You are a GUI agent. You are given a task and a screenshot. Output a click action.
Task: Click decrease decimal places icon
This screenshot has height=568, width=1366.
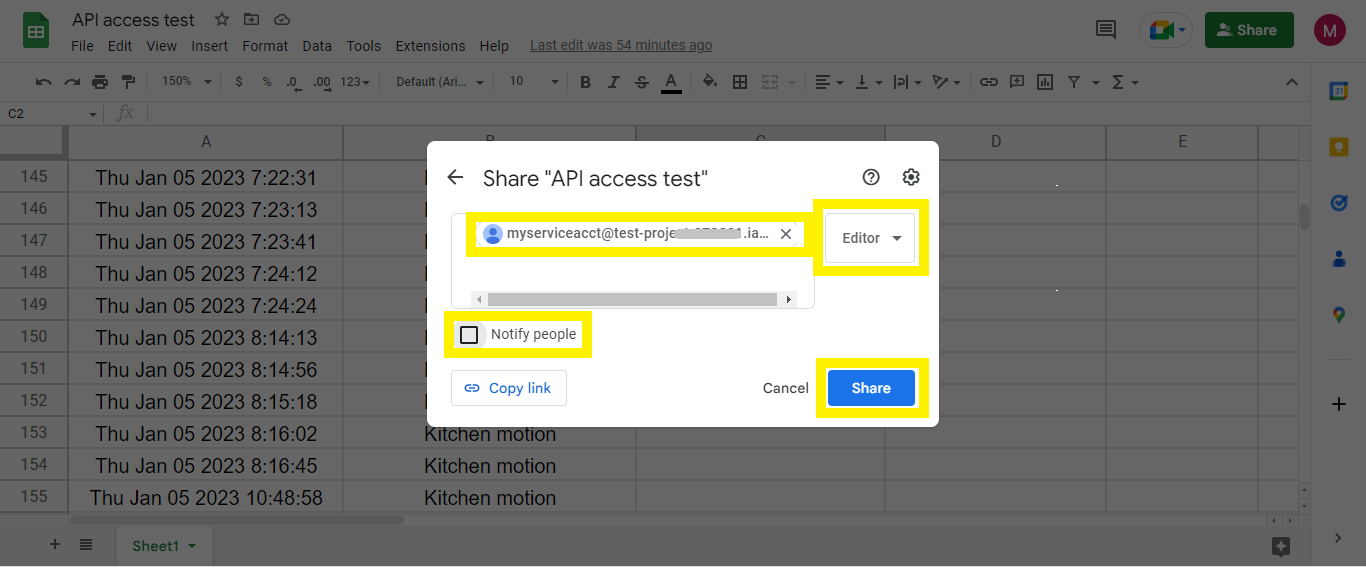pyautogui.click(x=293, y=82)
